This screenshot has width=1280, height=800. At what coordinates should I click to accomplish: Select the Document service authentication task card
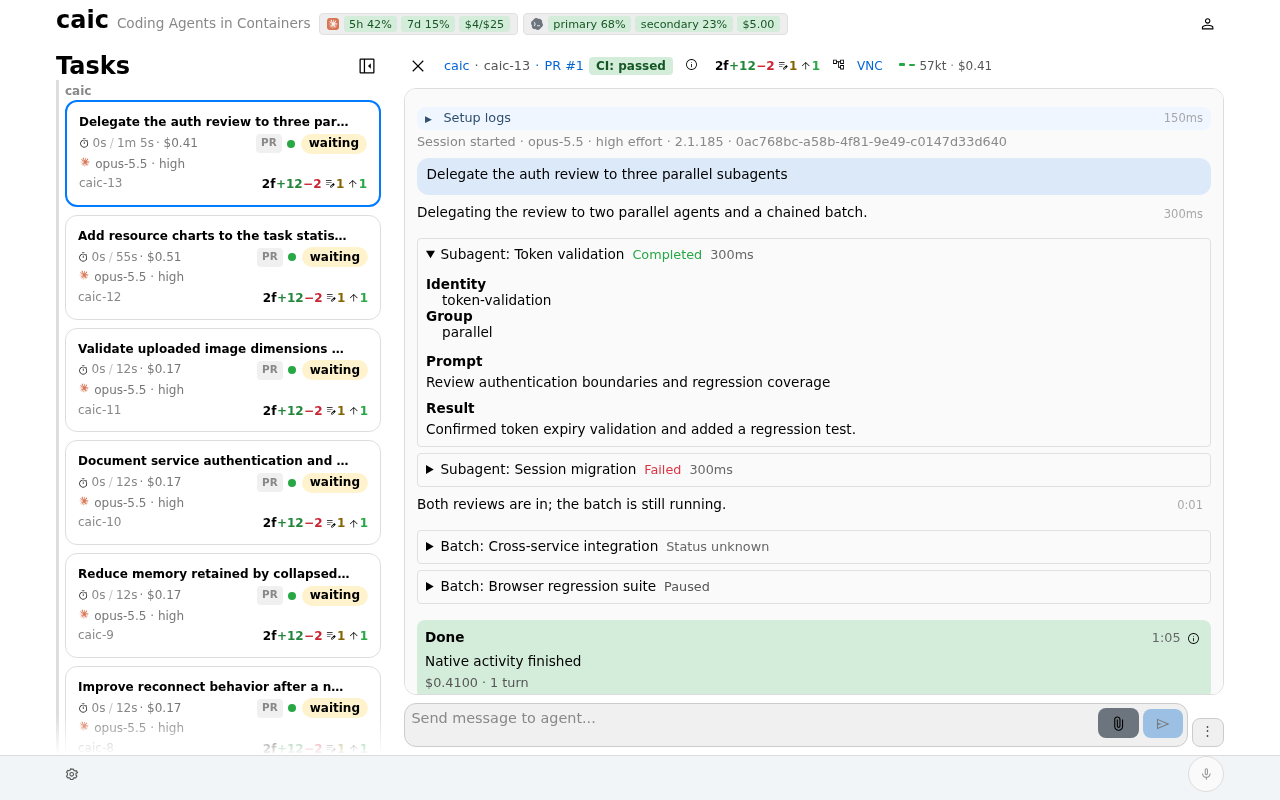[223, 492]
